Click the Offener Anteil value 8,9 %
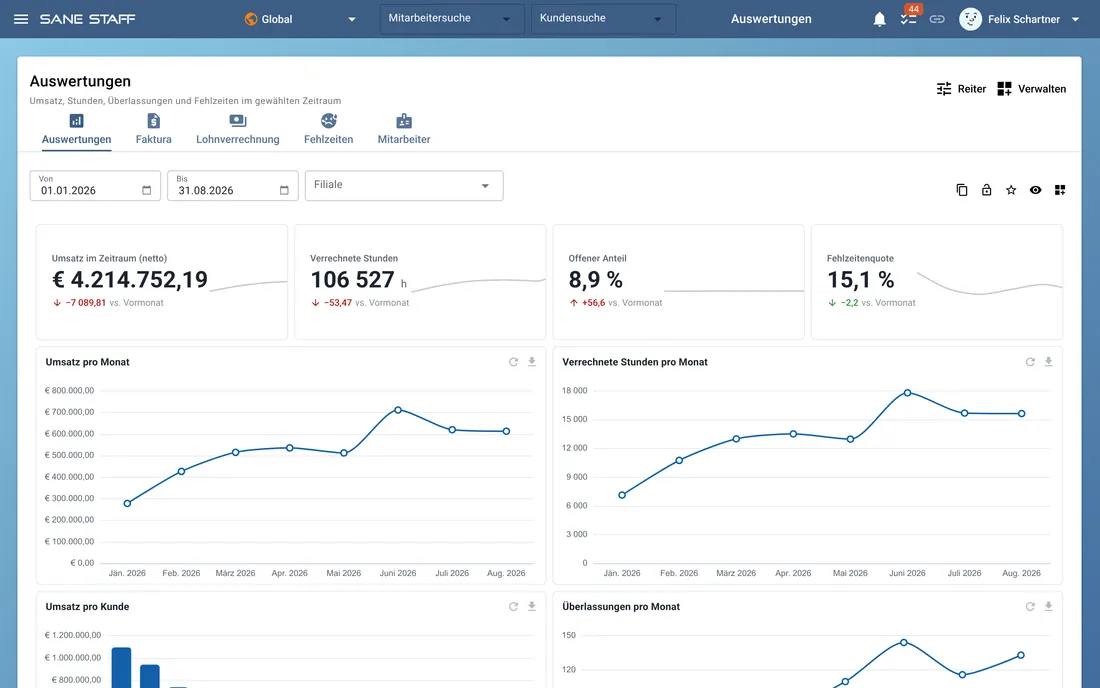 tap(596, 280)
